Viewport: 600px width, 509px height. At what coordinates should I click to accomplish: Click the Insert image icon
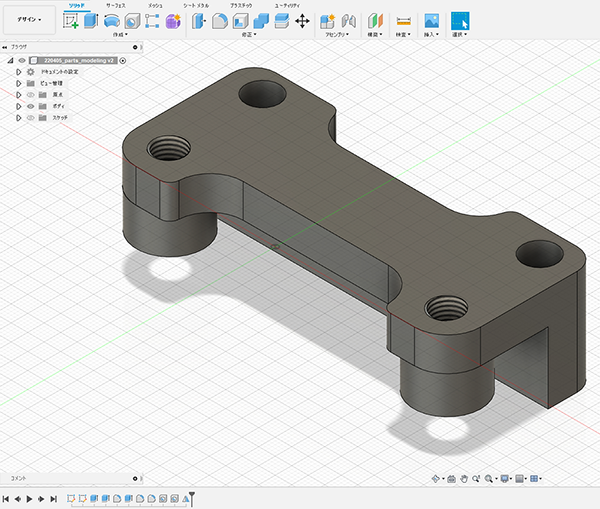coord(431,20)
